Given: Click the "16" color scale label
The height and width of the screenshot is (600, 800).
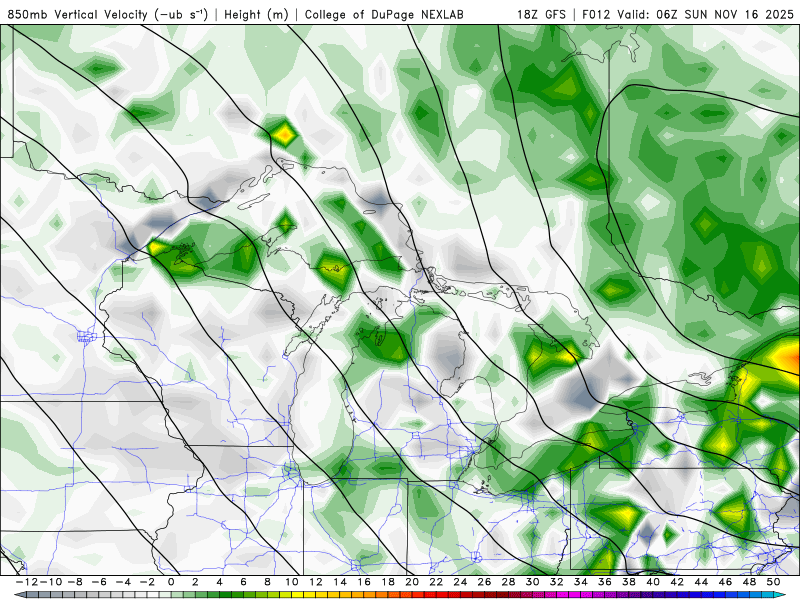Looking at the screenshot, I should coord(364,582).
